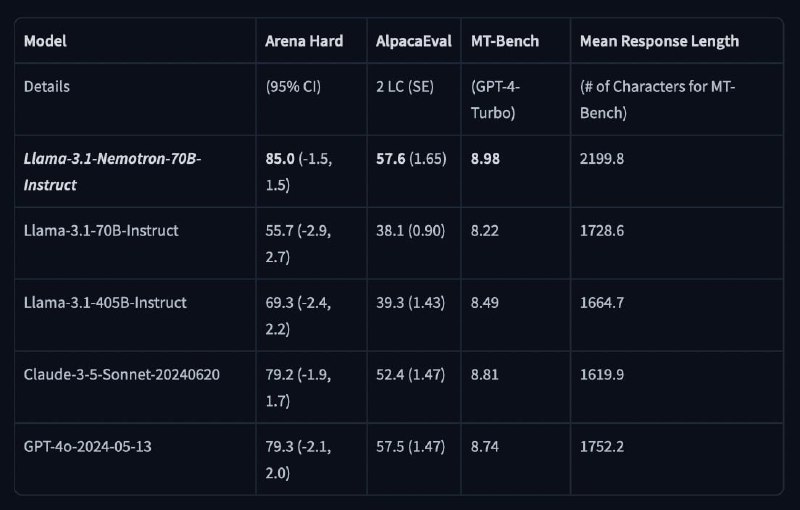
Task: Click the (GPT-4-Turbo) details cell
Action: click(x=495, y=99)
